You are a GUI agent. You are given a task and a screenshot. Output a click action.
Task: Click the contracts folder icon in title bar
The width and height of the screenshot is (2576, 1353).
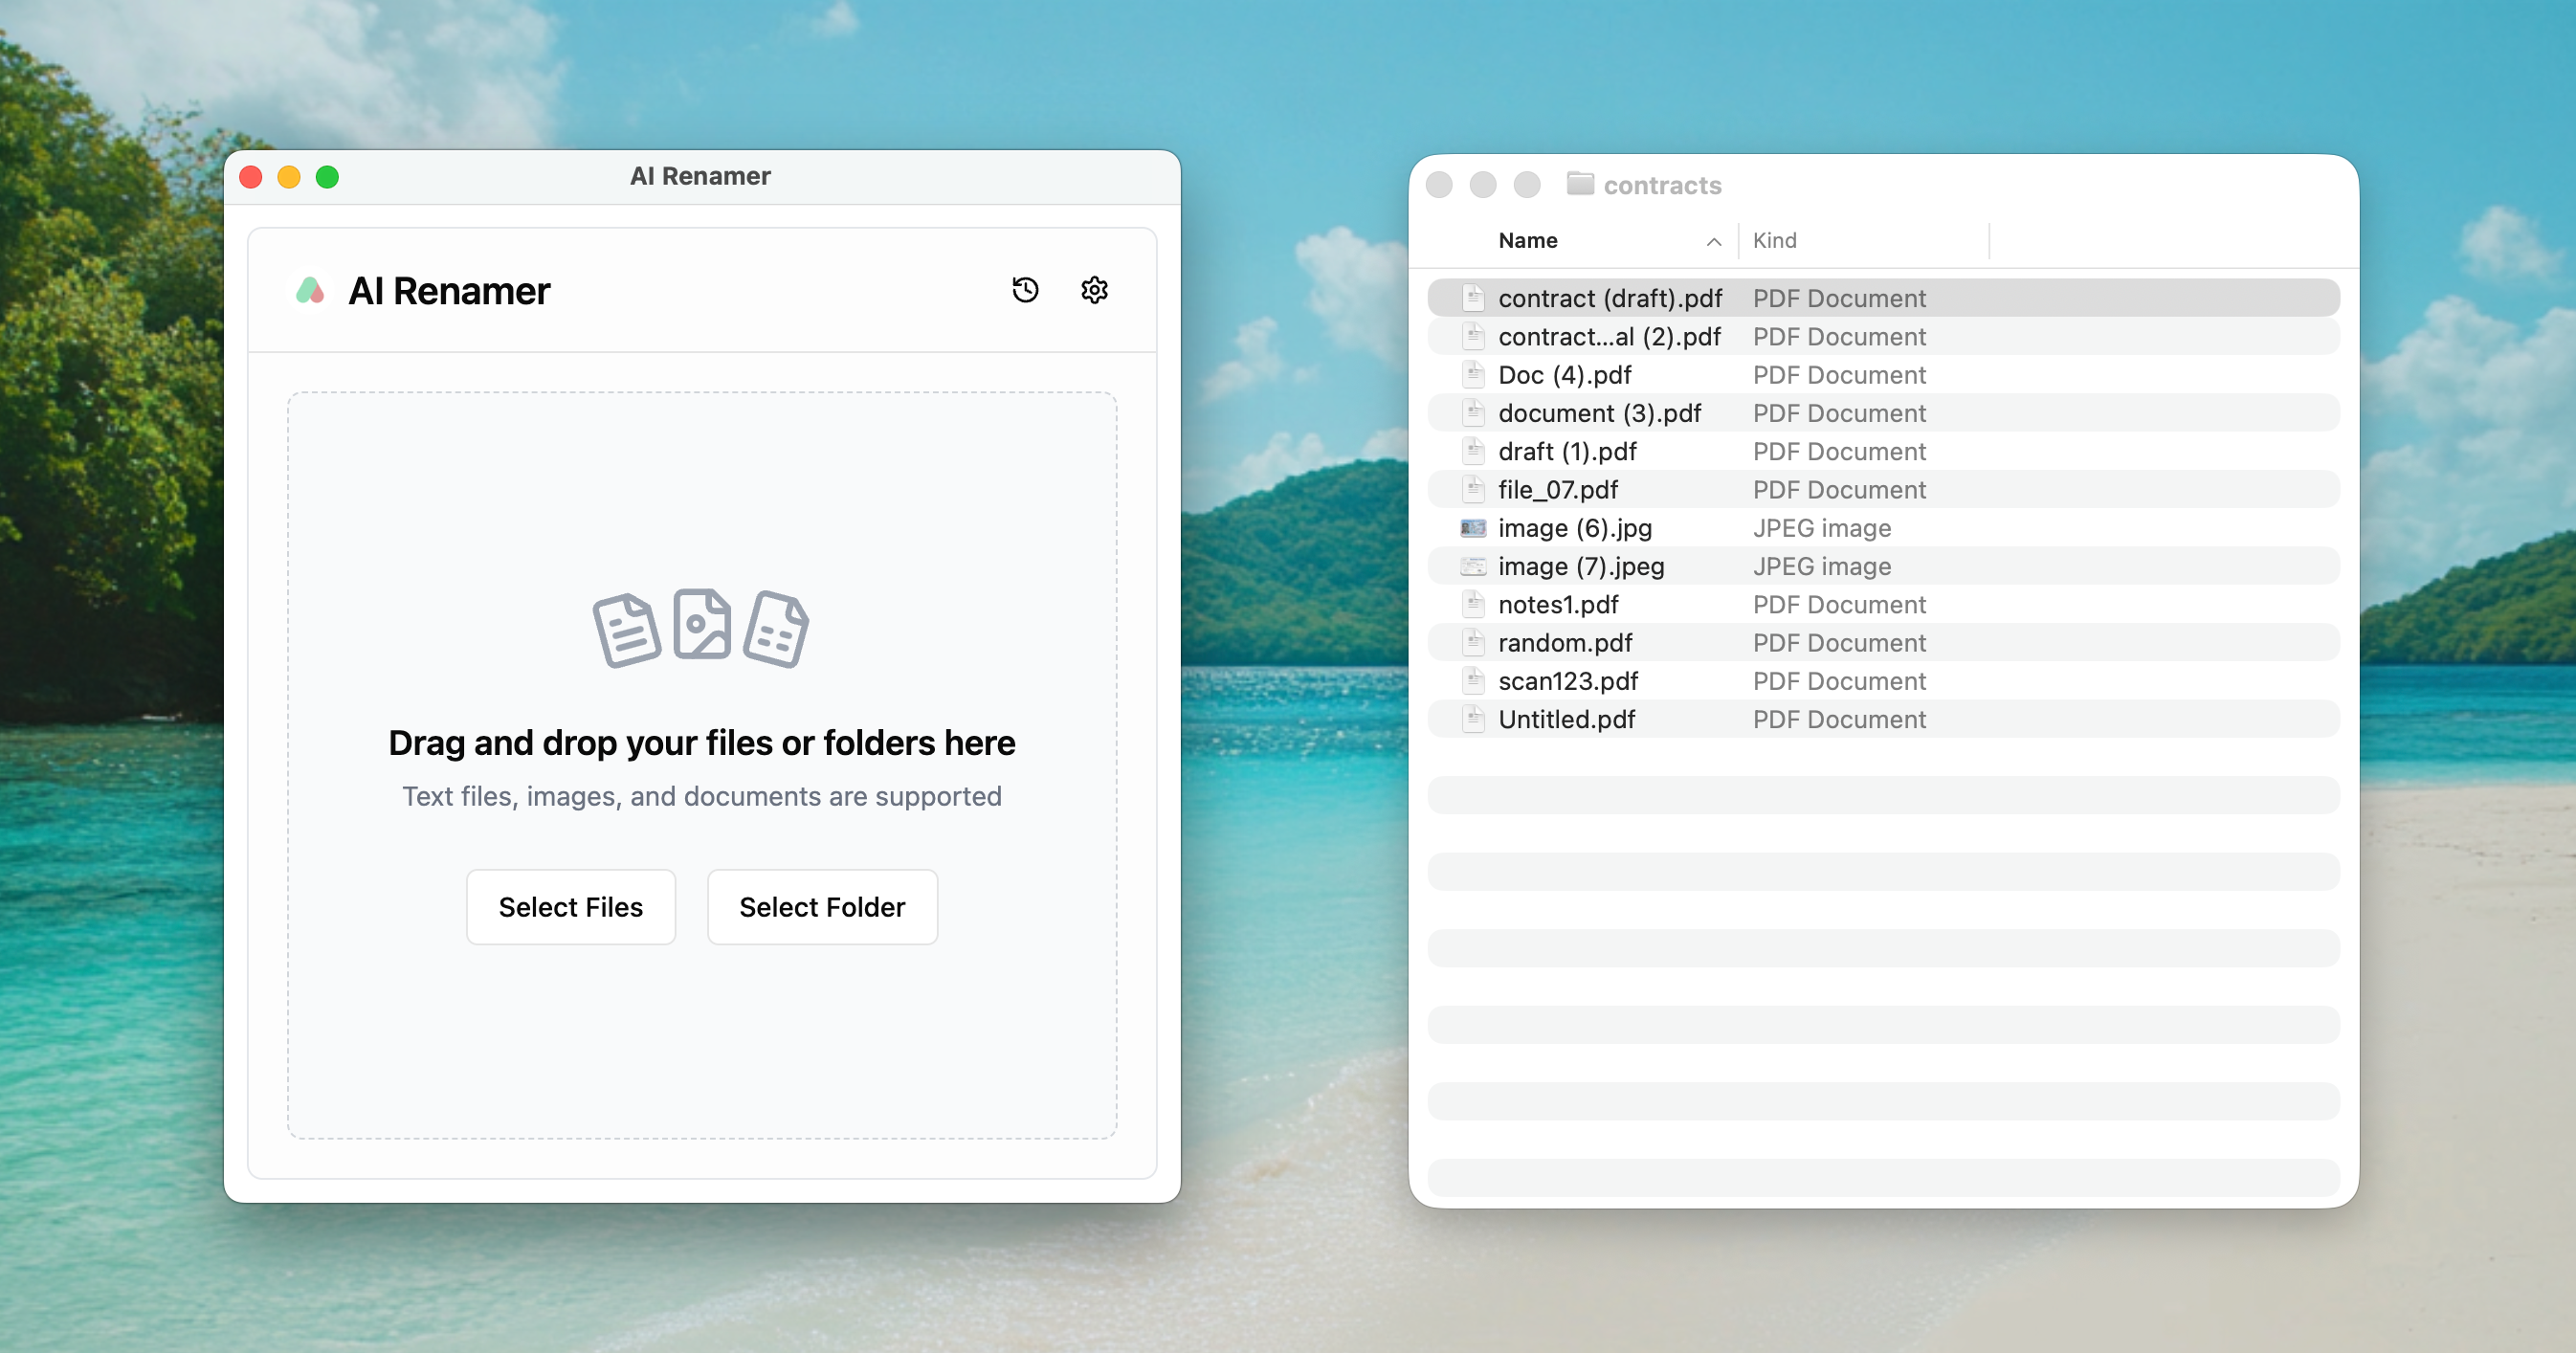pos(1580,184)
